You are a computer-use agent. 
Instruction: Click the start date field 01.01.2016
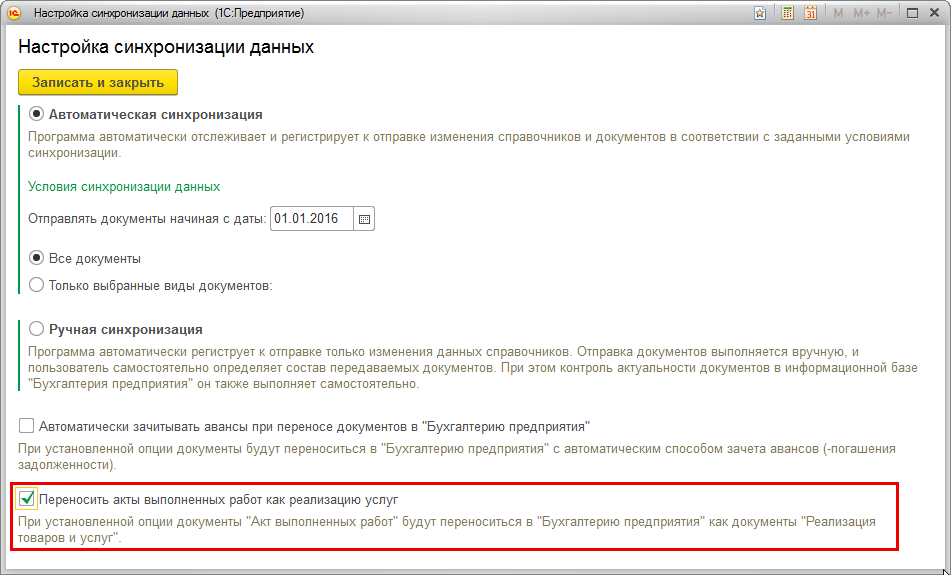point(312,219)
